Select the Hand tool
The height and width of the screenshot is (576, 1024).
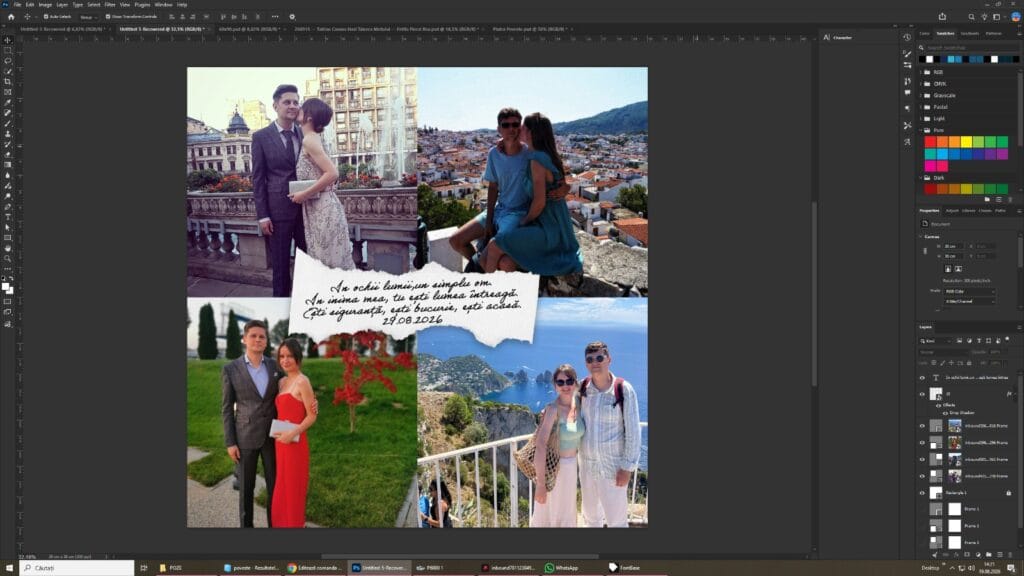[8, 248]
